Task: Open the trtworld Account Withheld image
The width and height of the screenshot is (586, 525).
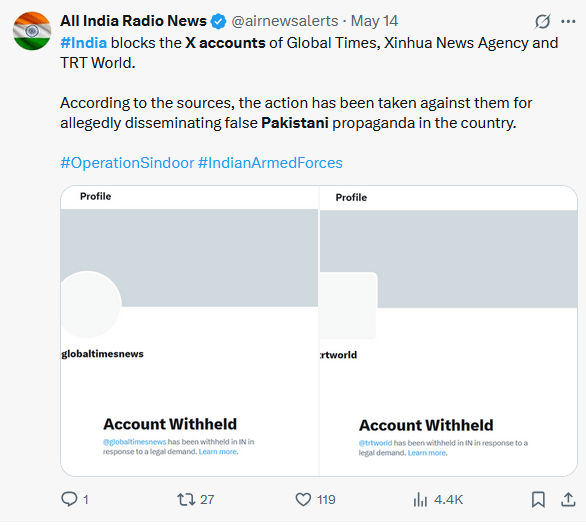Action: (x=448, y=331)
